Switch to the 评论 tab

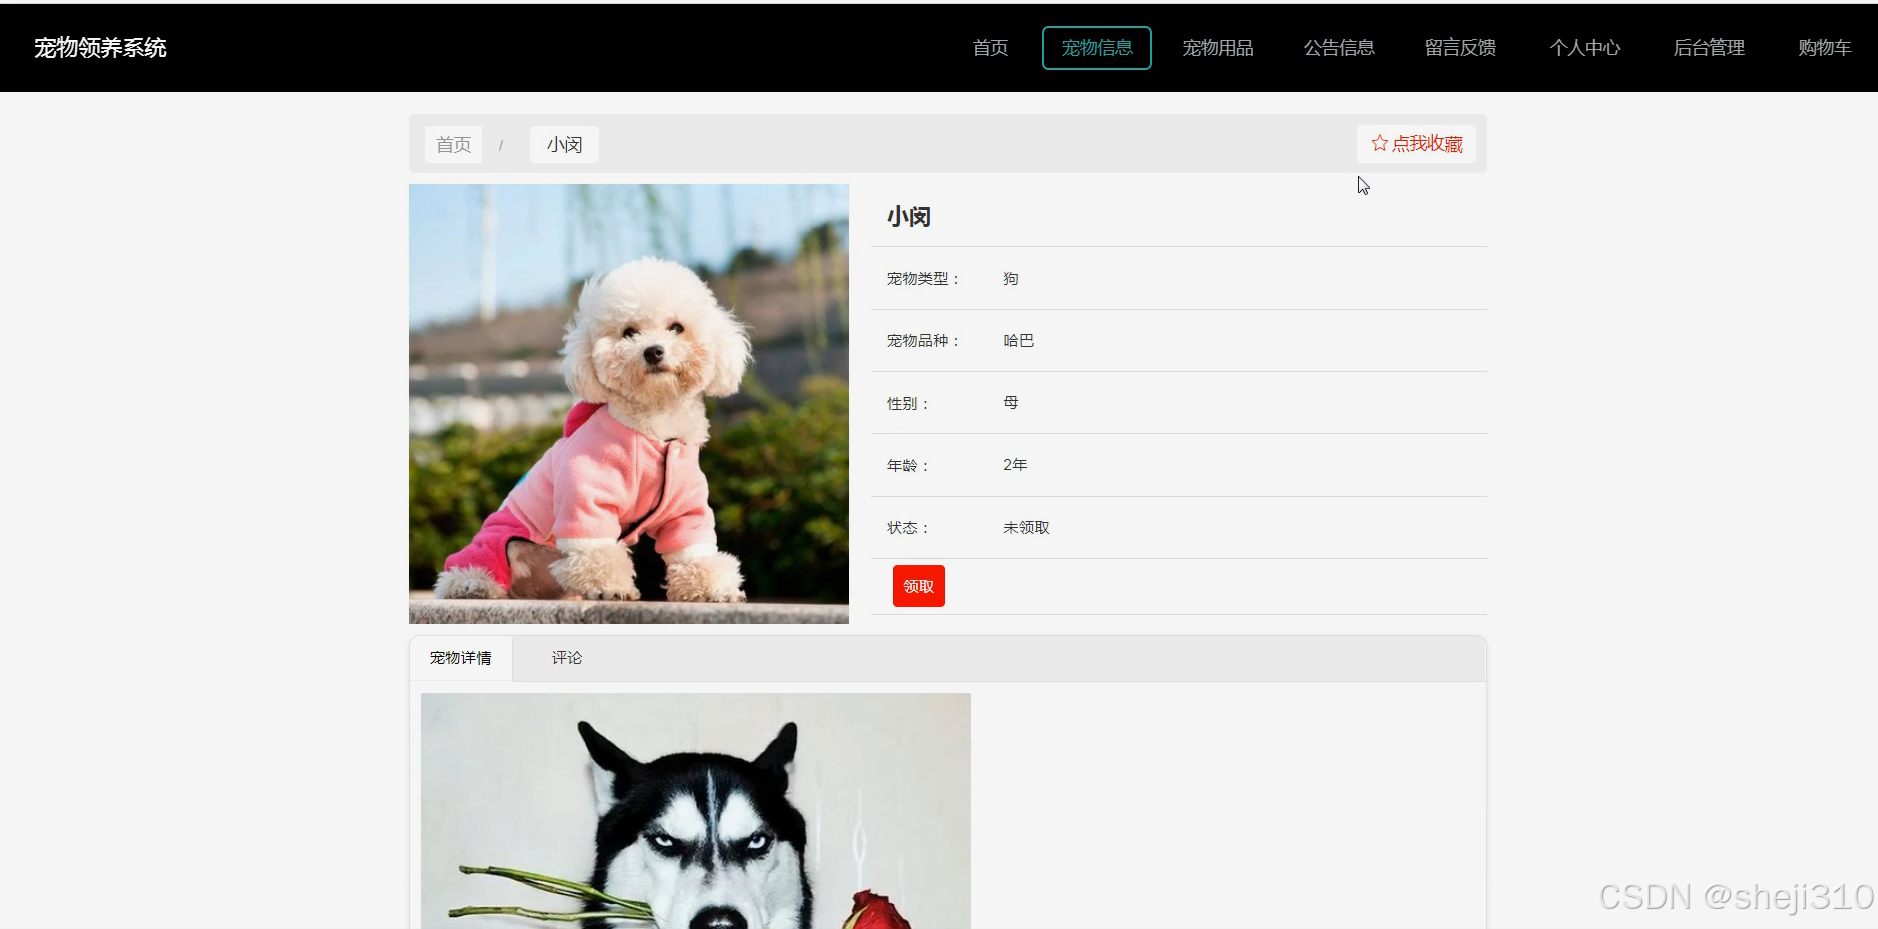click(x=567, y=658)
